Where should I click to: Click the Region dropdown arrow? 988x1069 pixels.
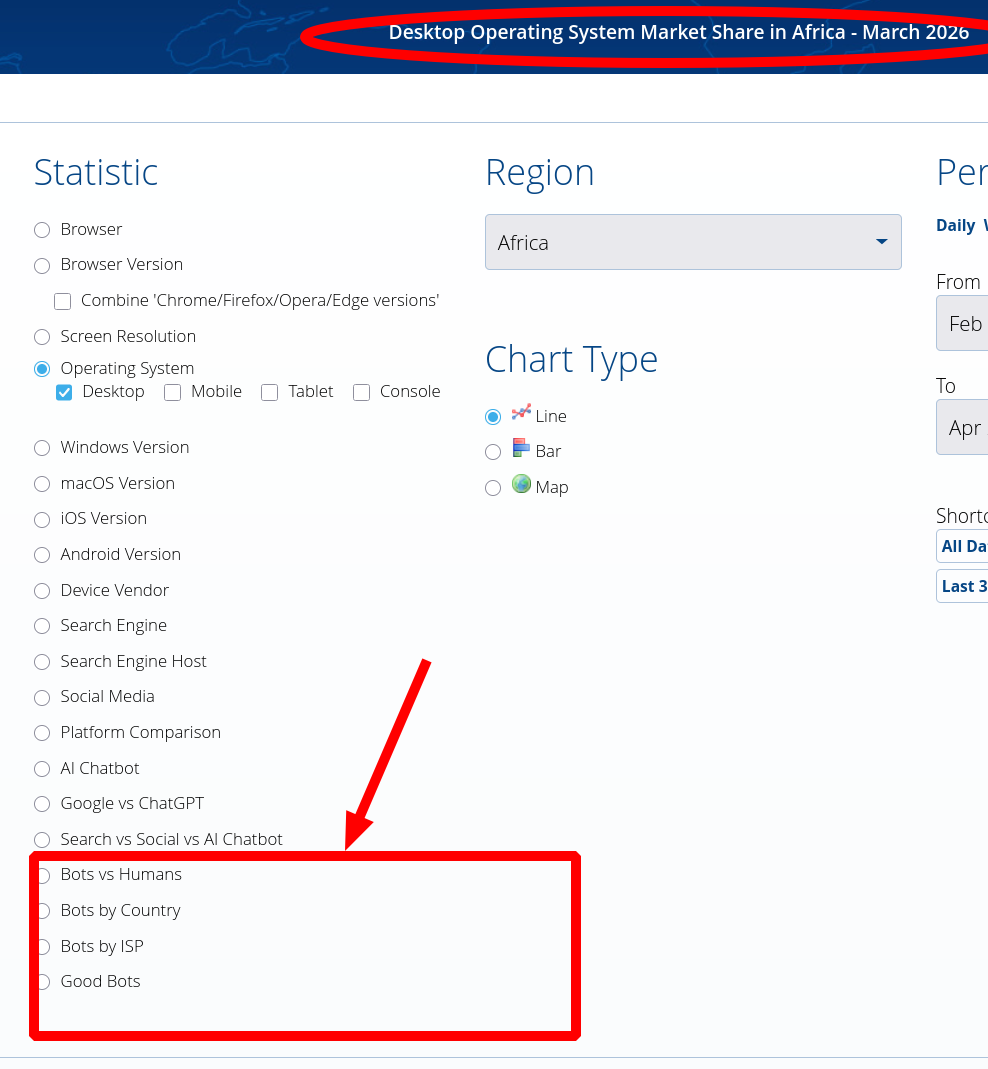[881, 242]
